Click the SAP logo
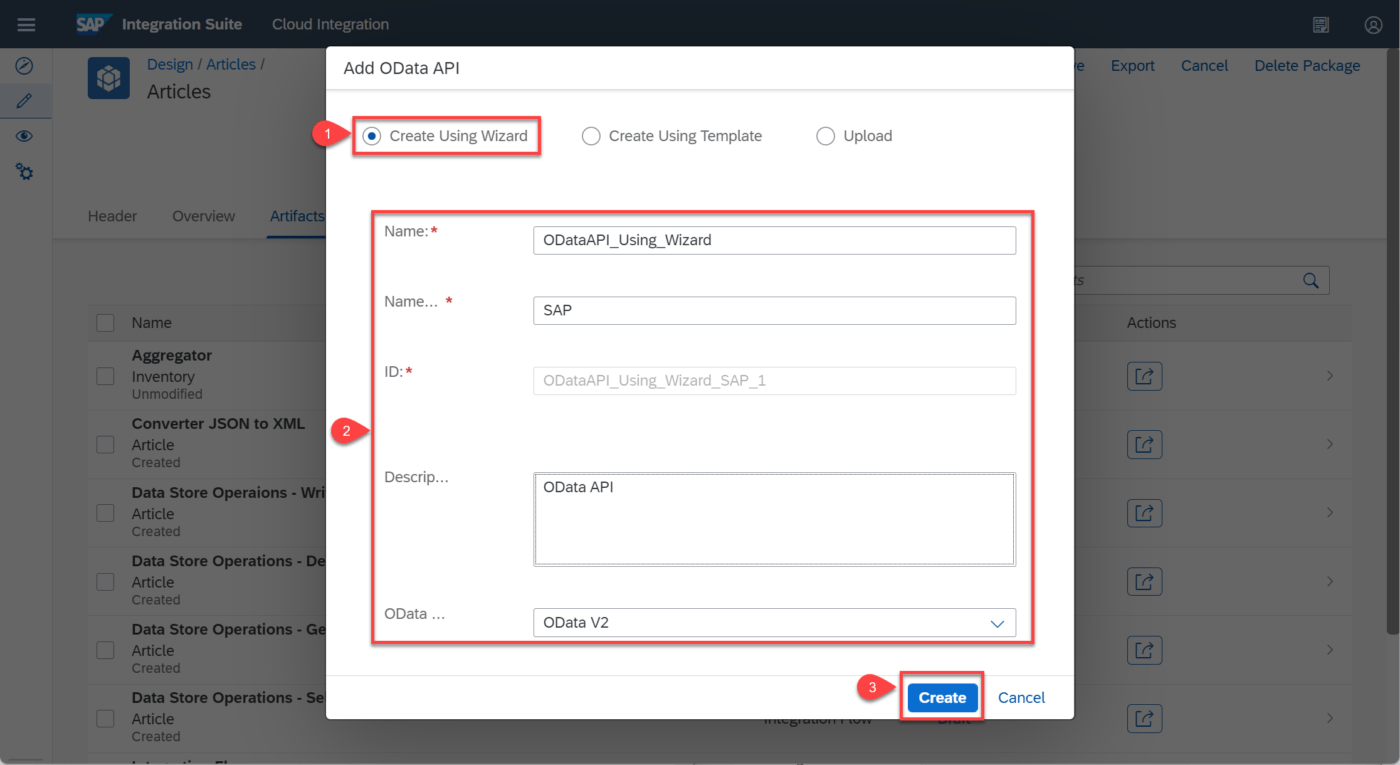 pos(93,24)
